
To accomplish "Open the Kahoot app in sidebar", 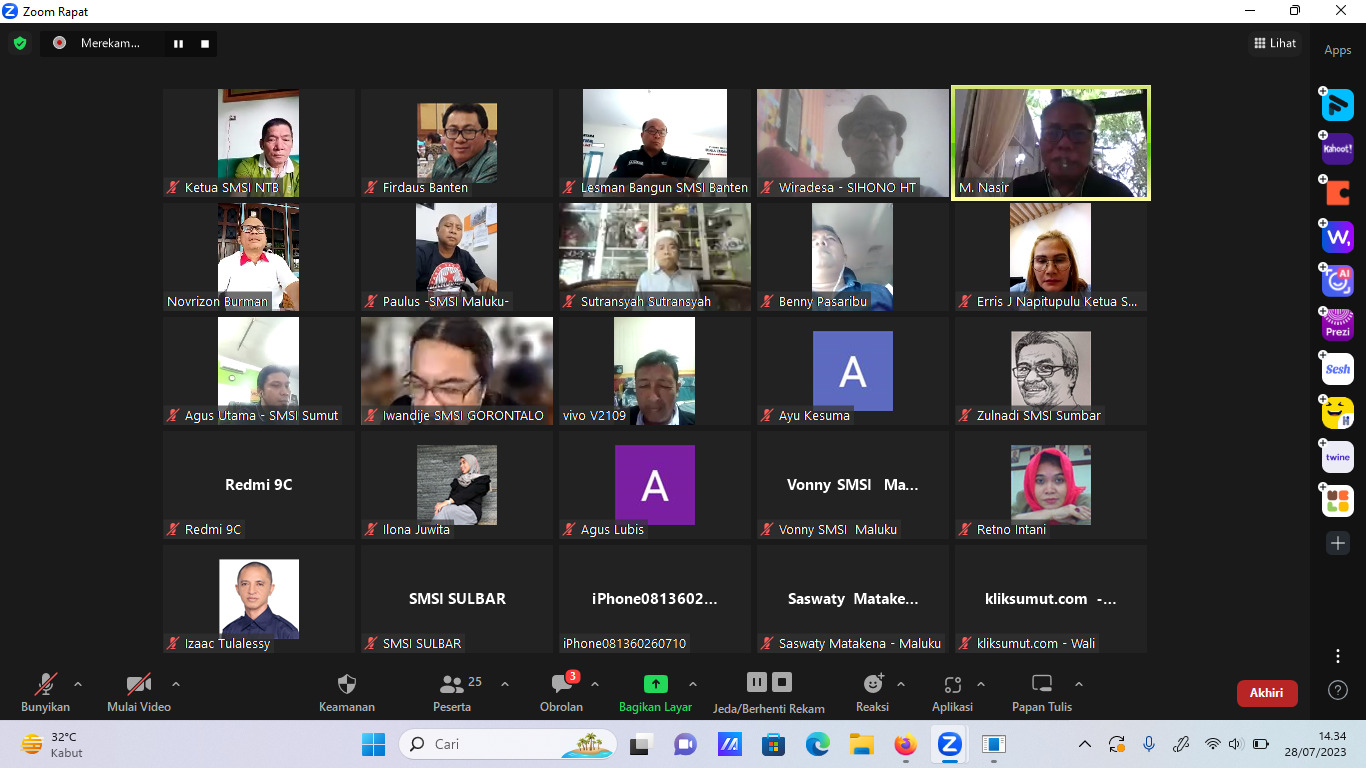I will (1338, 149).
